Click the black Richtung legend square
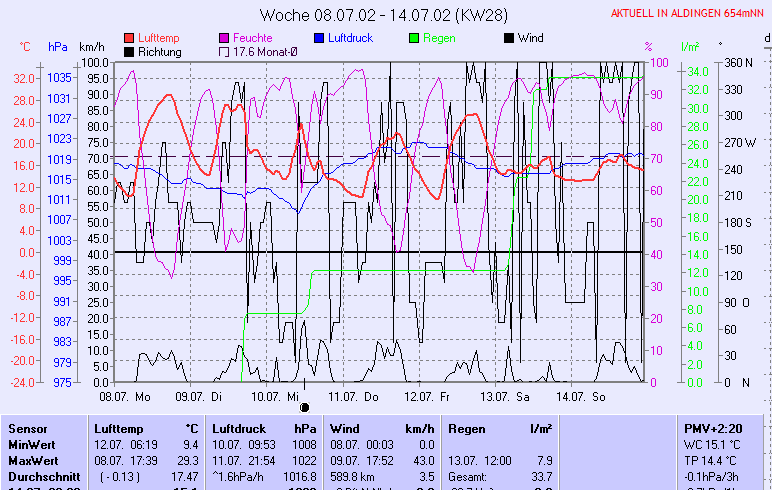772x490 pixels. pos(129,52)
